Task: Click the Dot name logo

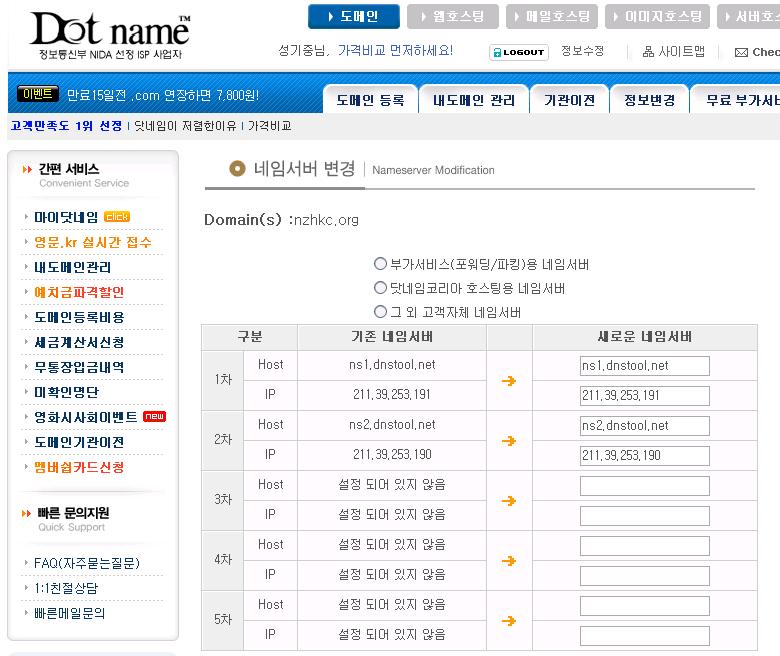Action: pos(109,30)
